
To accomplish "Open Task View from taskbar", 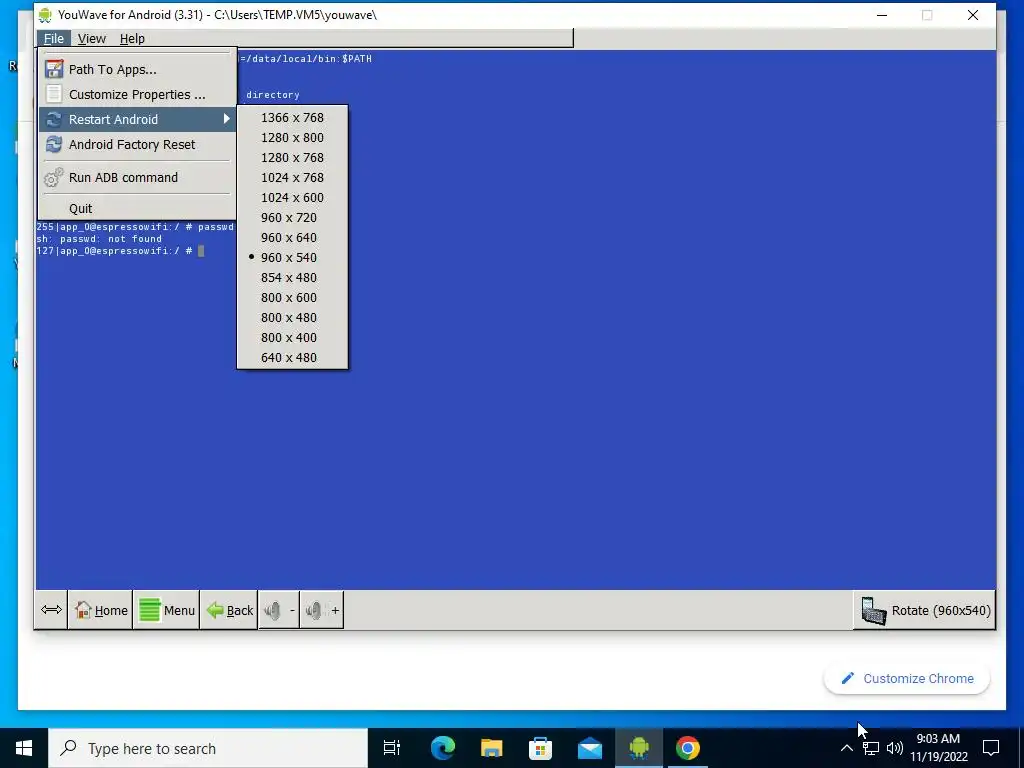I will [392, 748].
